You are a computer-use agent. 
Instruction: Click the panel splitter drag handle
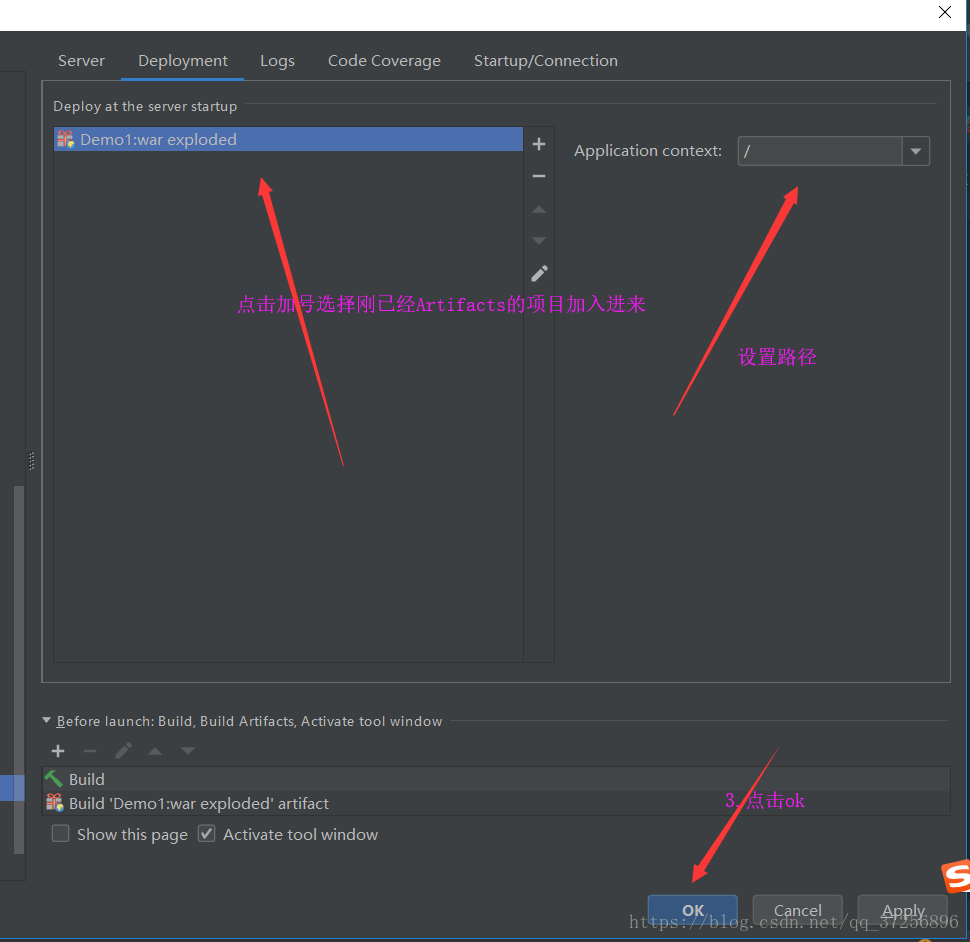pyautogui.click(x=32, y=461)
